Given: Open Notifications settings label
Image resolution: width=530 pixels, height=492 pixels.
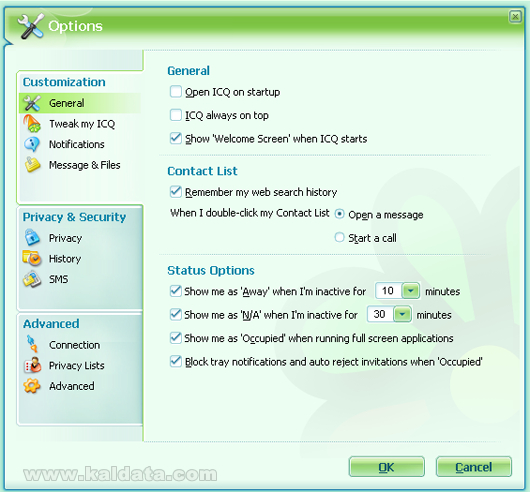Looking at the screenshot, I should (x=77, y=144).
